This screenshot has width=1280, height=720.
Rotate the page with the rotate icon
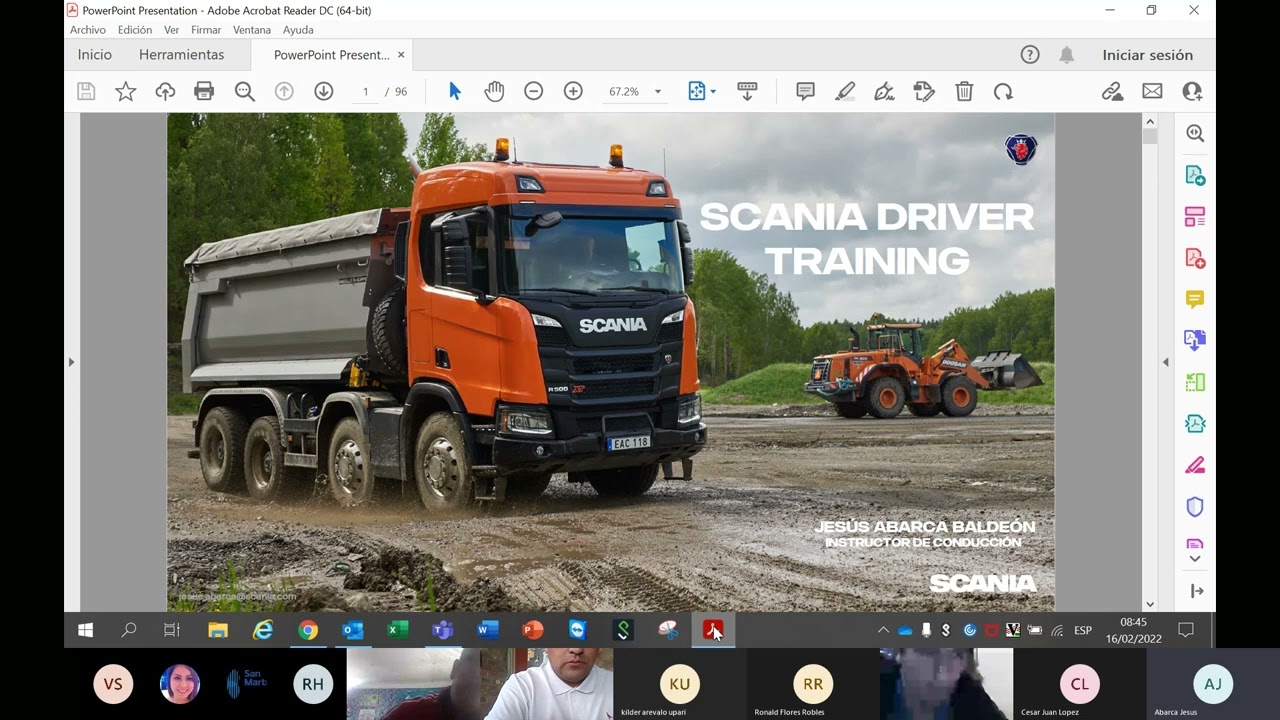[1003, 91]
